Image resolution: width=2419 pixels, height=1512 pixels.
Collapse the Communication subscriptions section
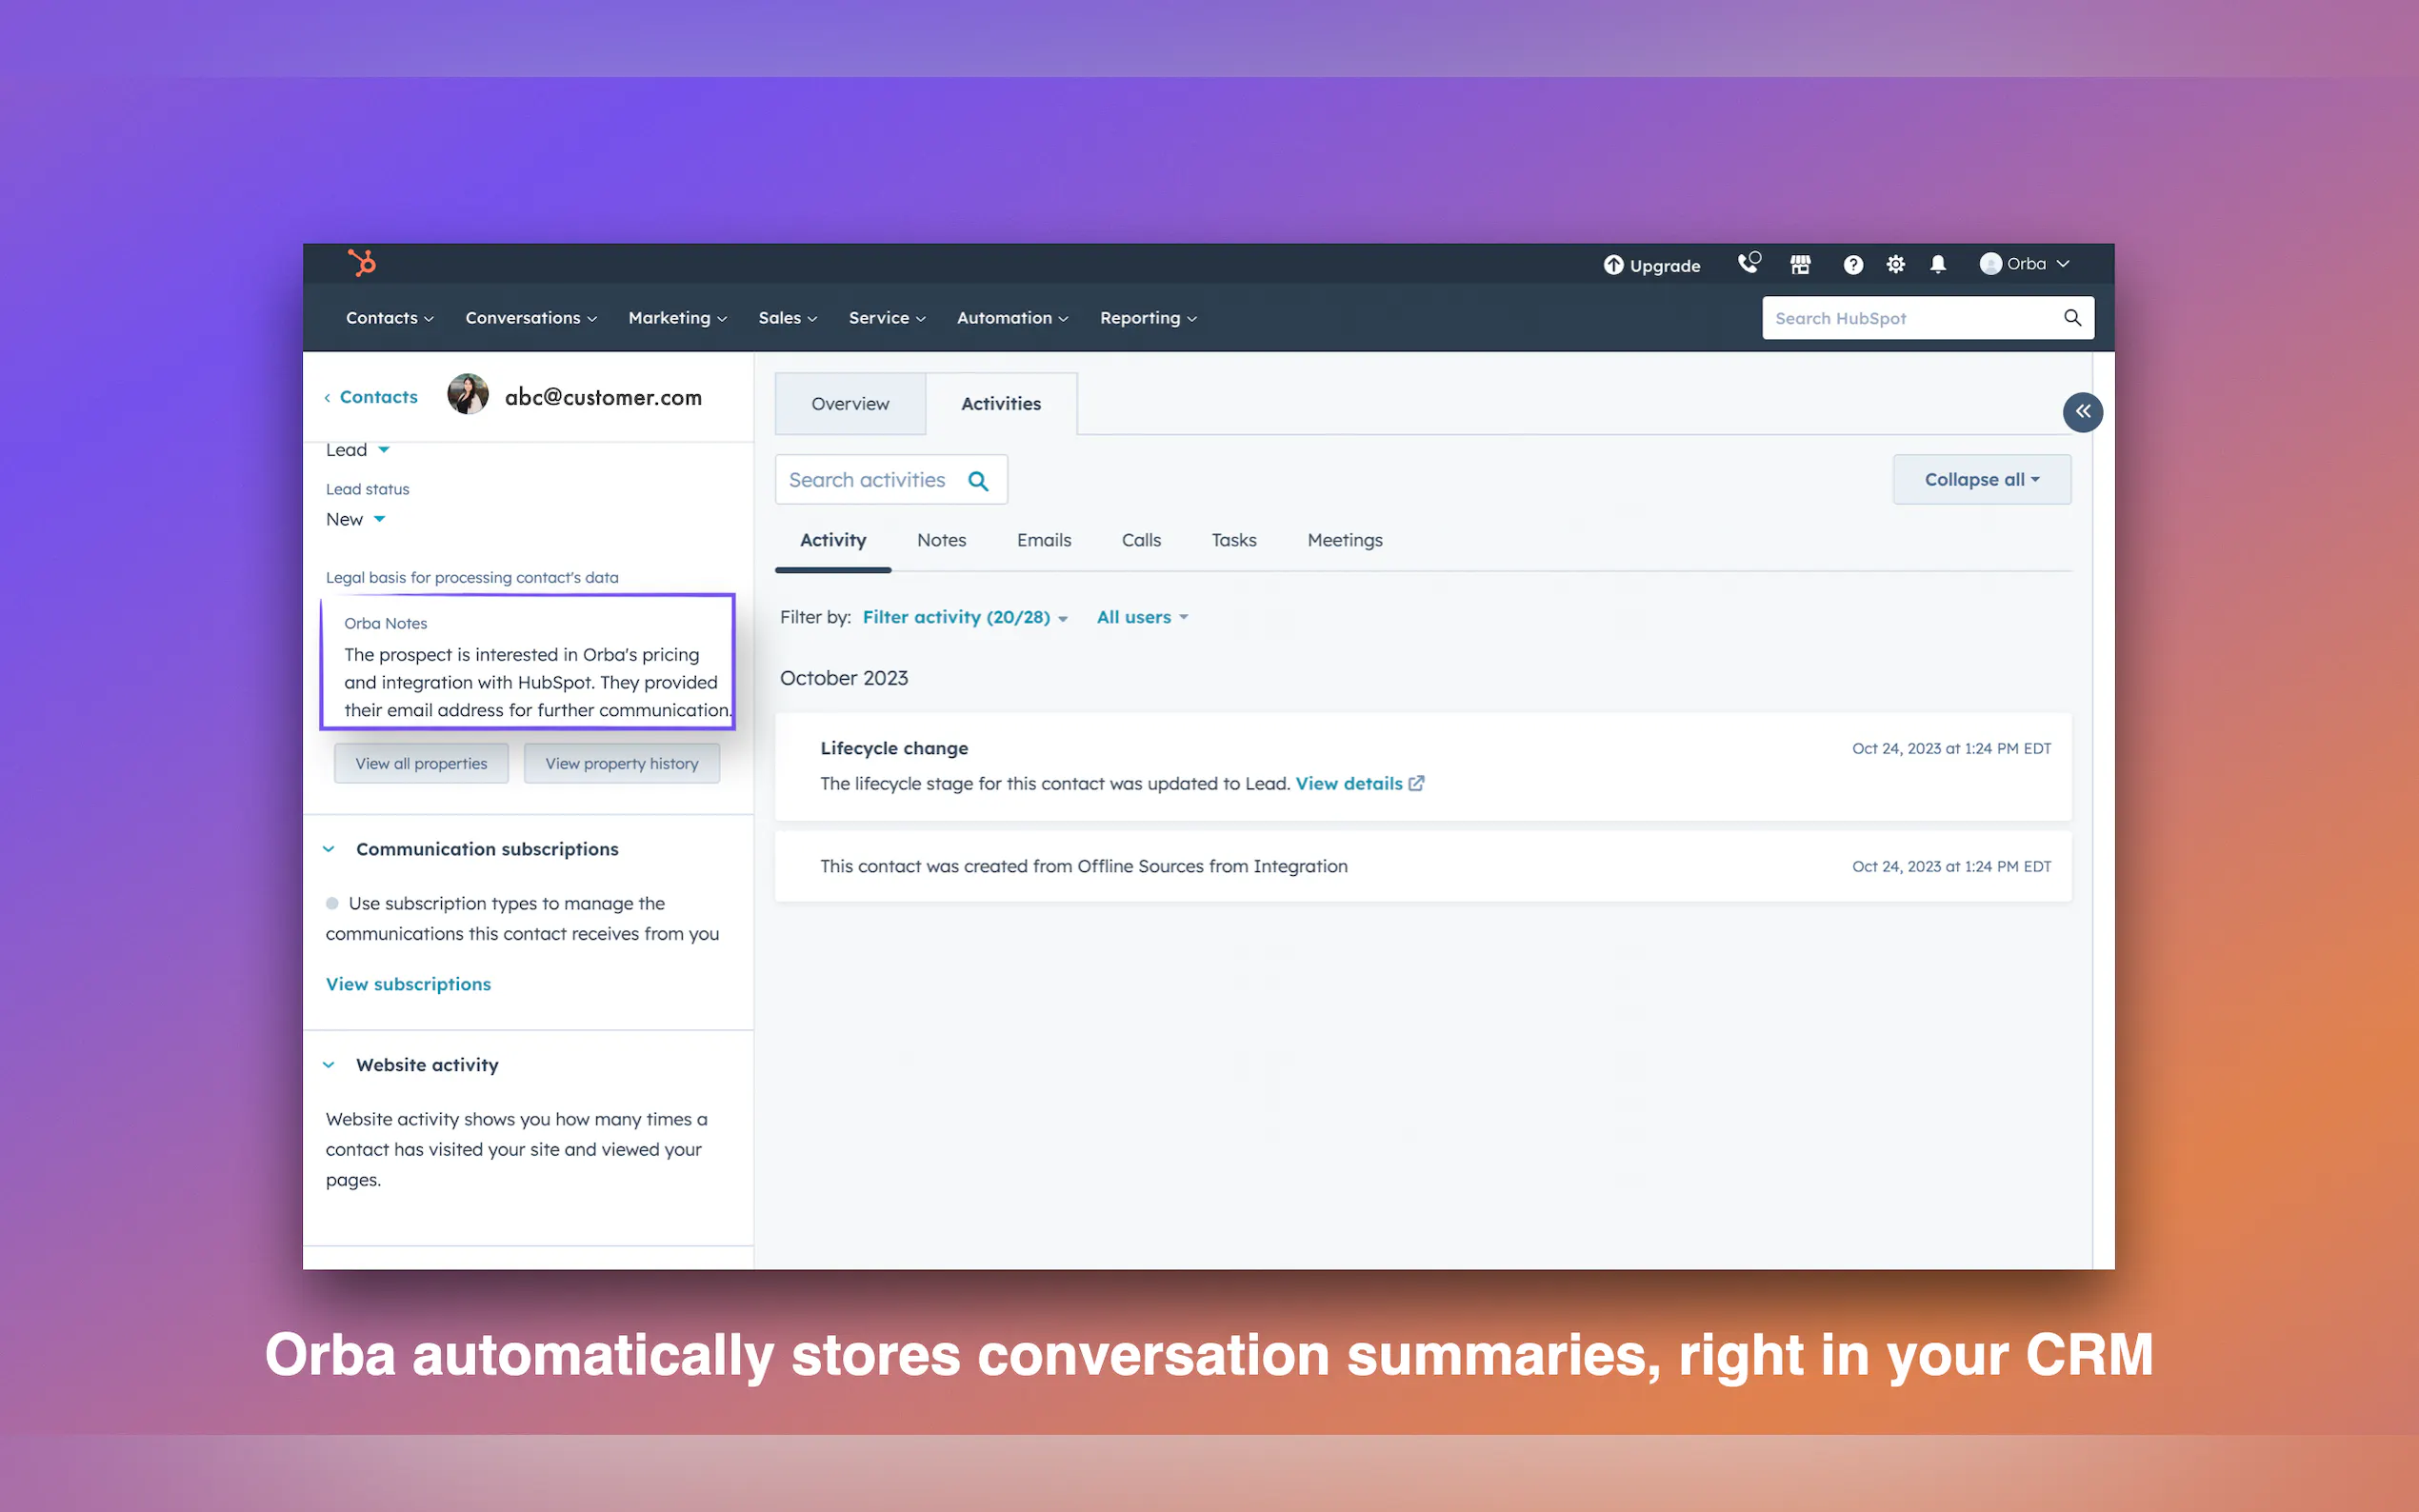329,849
